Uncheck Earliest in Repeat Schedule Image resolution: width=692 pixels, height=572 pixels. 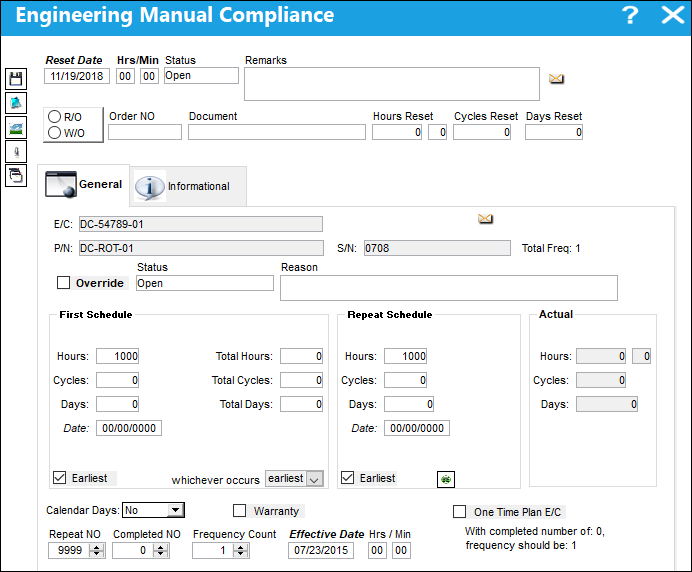[x=347, y=478]
